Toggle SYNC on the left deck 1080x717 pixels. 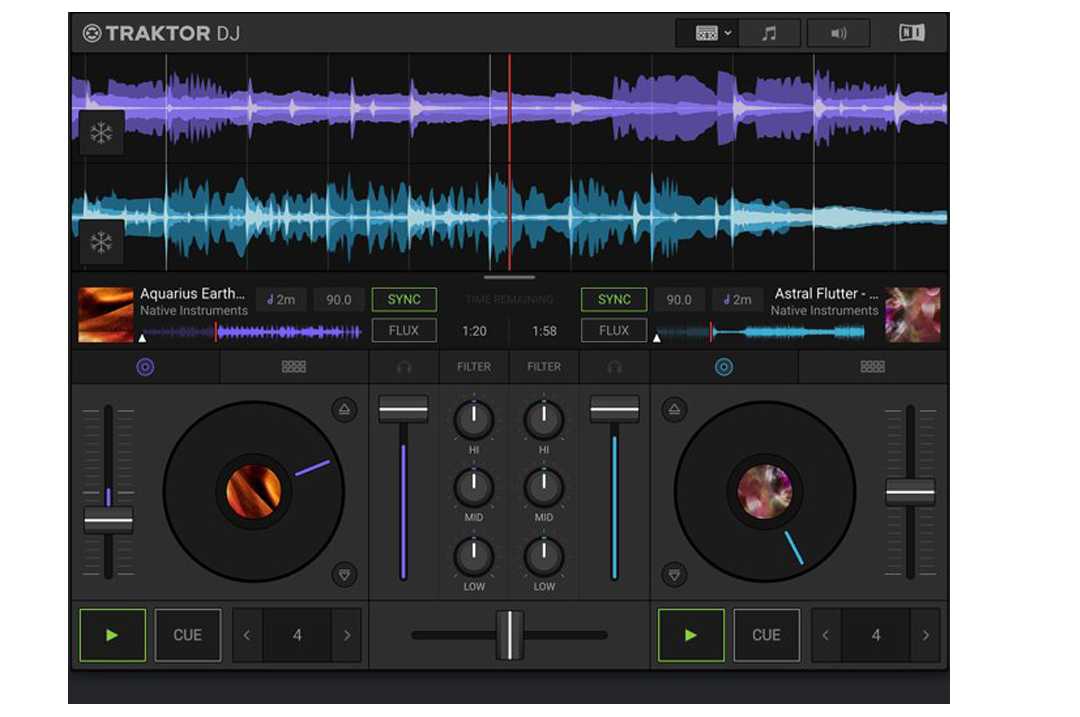[404, 300]
